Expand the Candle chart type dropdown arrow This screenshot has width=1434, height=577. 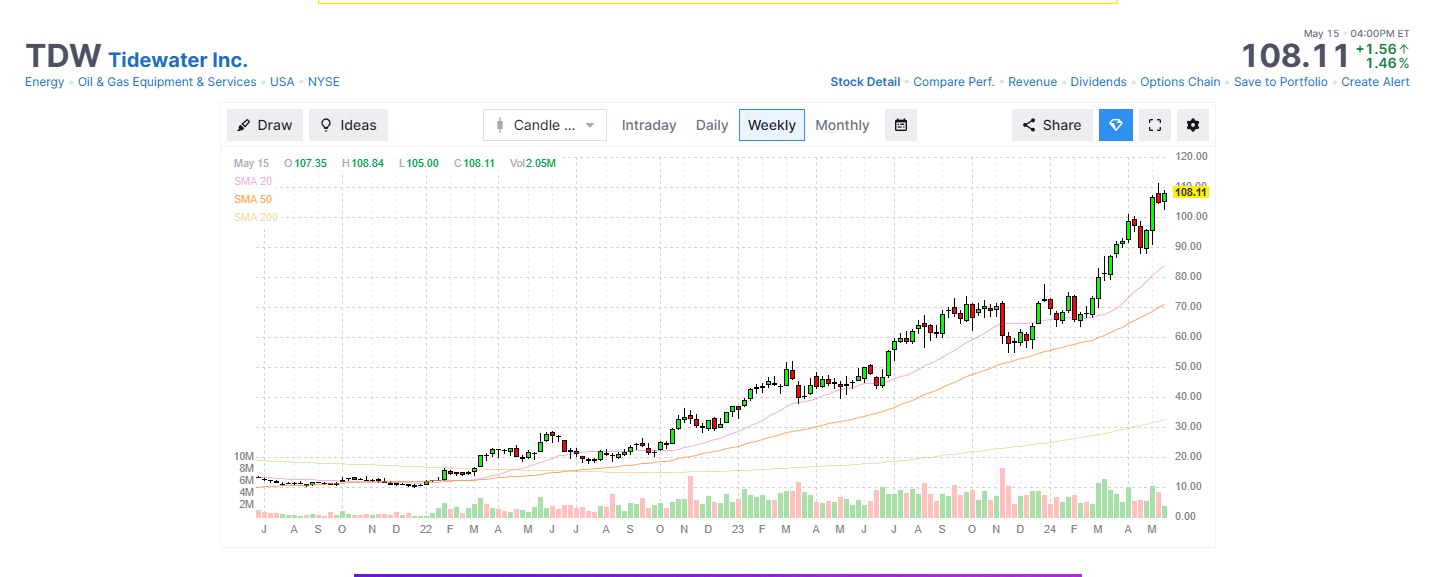point(590,125)
